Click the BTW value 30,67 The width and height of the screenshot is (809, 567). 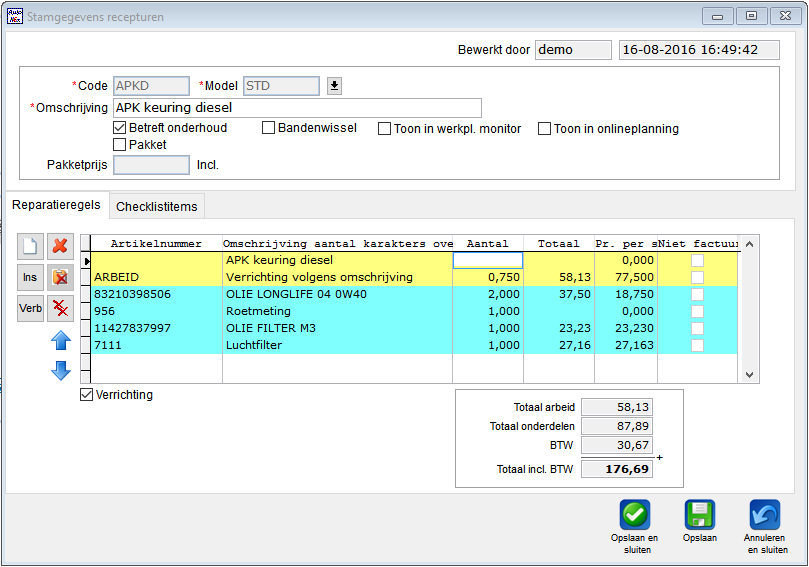point(617,445)
